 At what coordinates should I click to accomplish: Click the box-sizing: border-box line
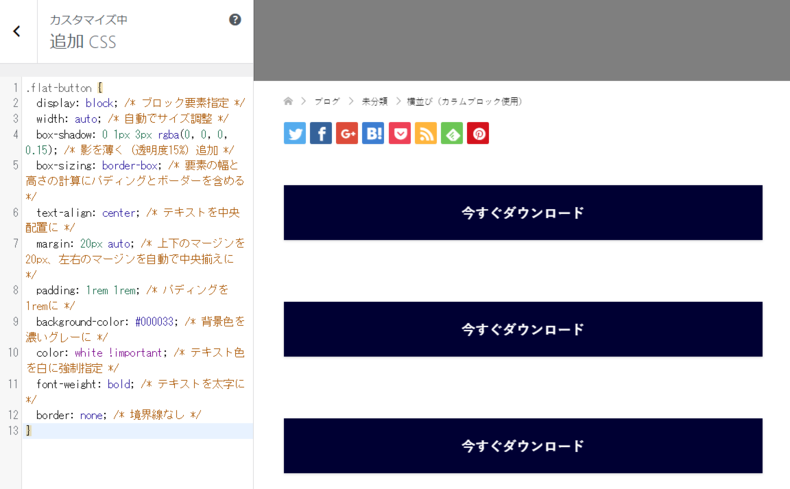coord(137,181)
